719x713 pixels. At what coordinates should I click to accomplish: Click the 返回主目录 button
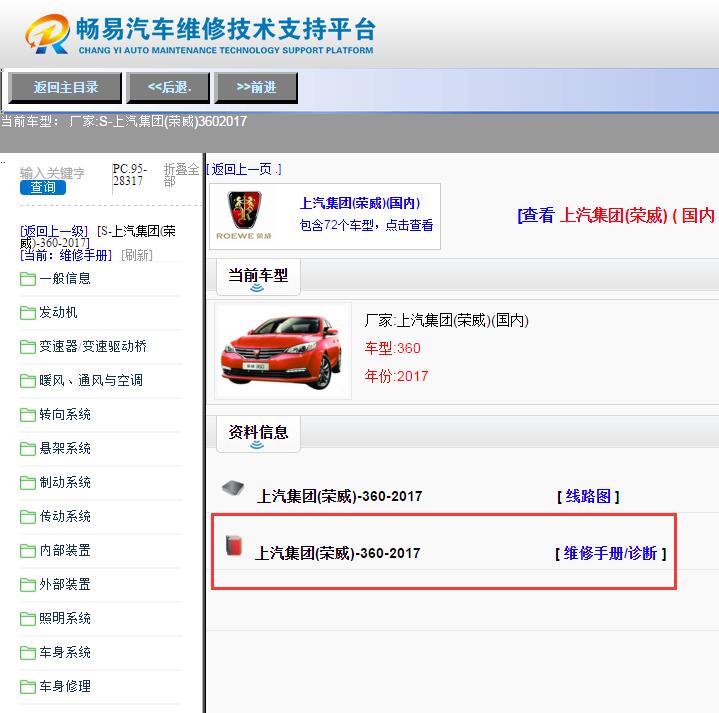(65, 87)
